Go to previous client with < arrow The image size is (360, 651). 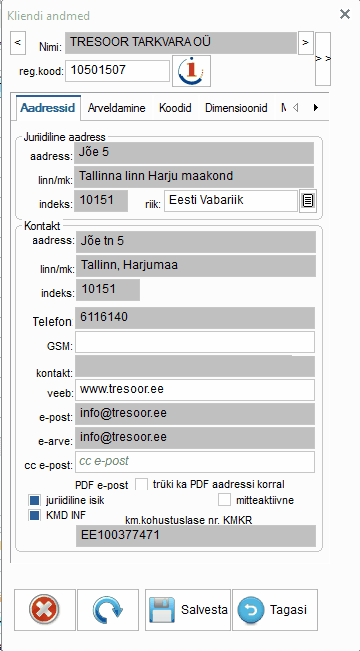(18, 43)
